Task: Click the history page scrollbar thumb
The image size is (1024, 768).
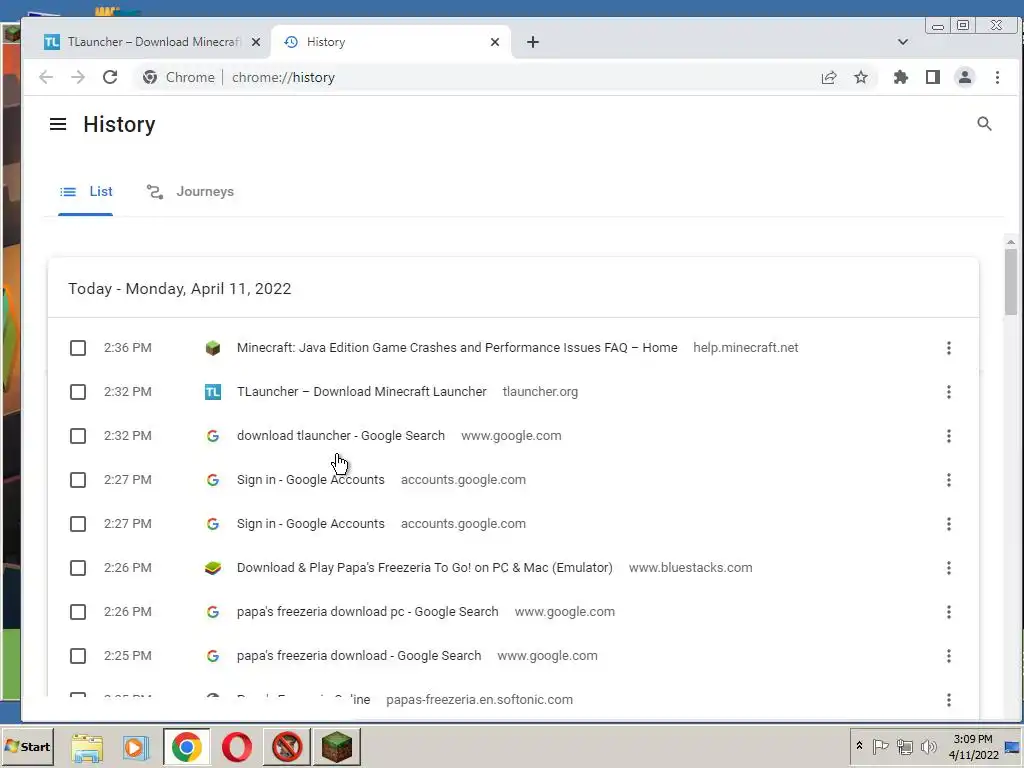Action: click(1011, 282)
